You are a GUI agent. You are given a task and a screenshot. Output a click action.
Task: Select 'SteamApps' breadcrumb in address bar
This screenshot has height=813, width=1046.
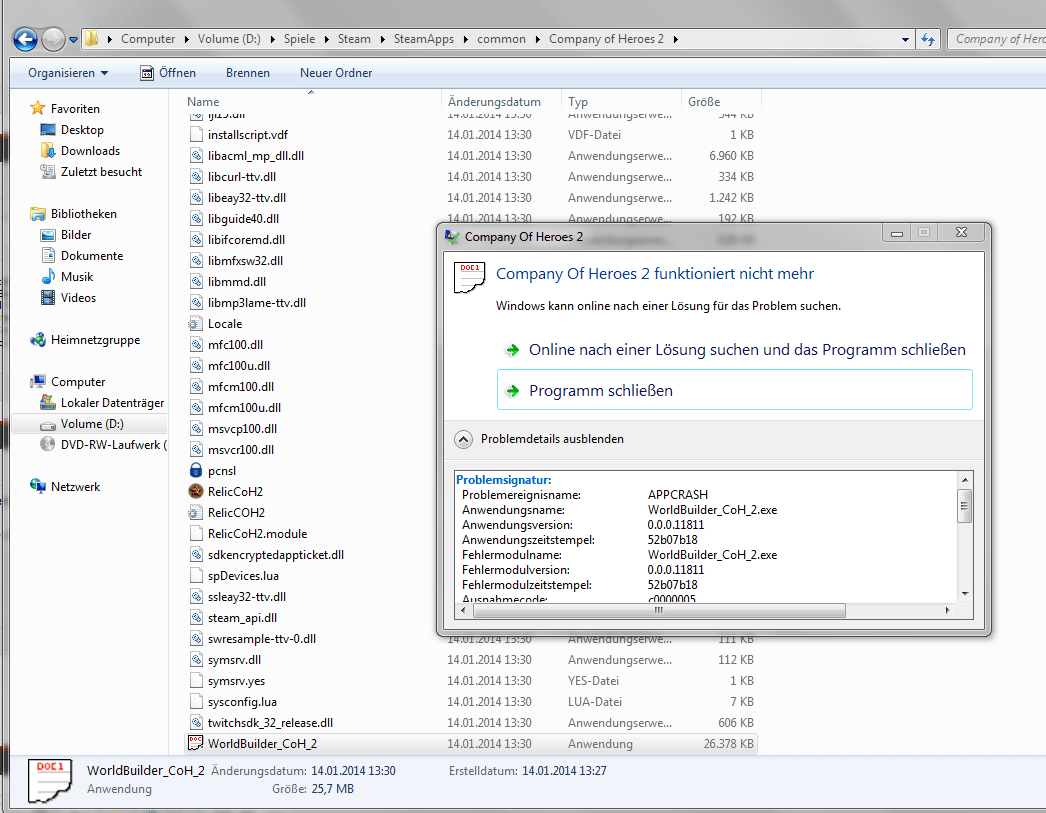pos(424,39)
